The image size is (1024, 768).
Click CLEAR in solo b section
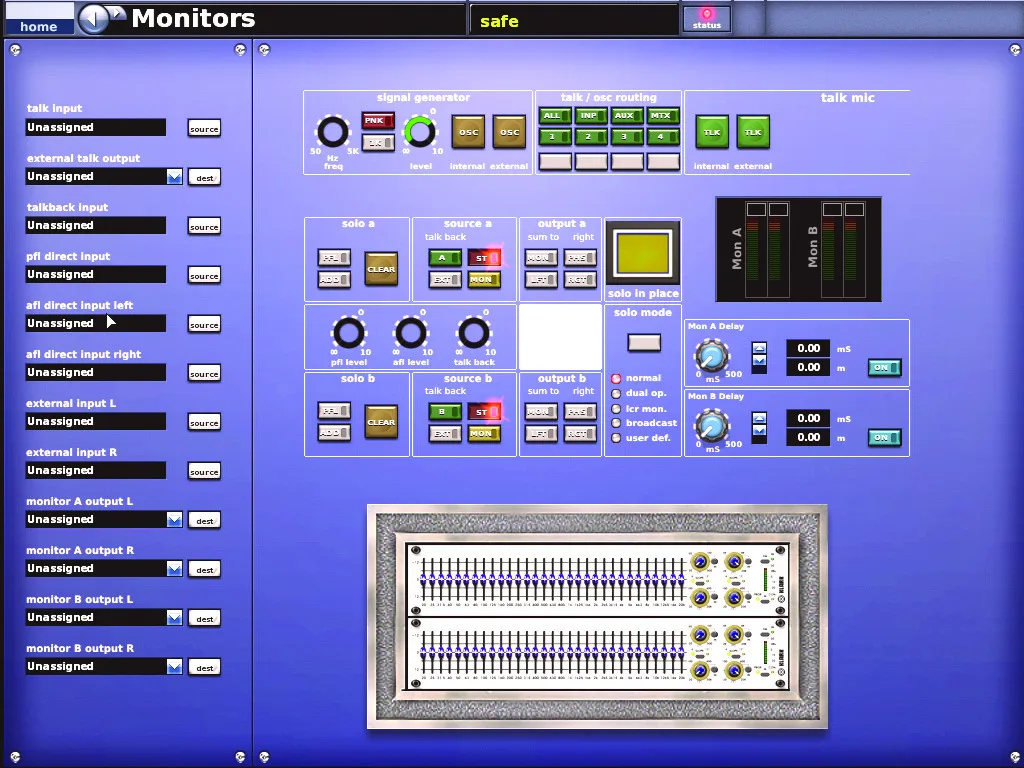(x=381, y=423)
